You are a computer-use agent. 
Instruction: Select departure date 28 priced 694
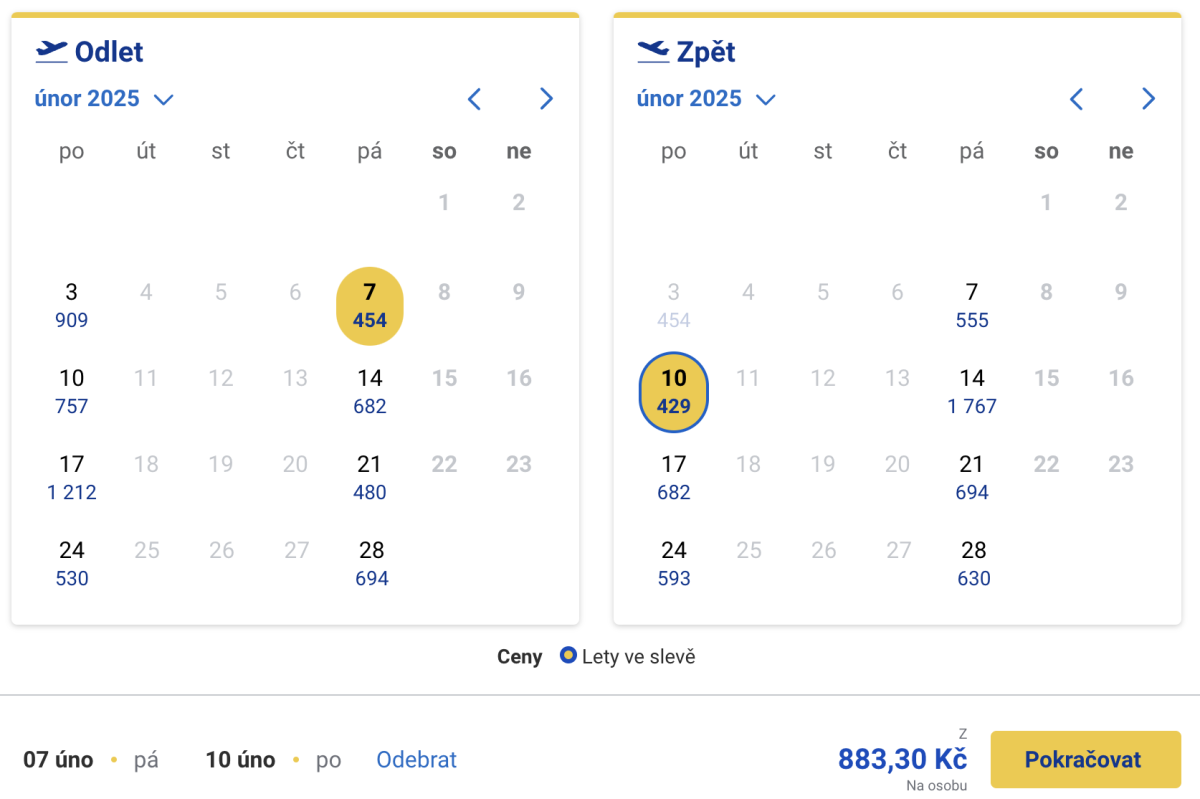[371, 564]
